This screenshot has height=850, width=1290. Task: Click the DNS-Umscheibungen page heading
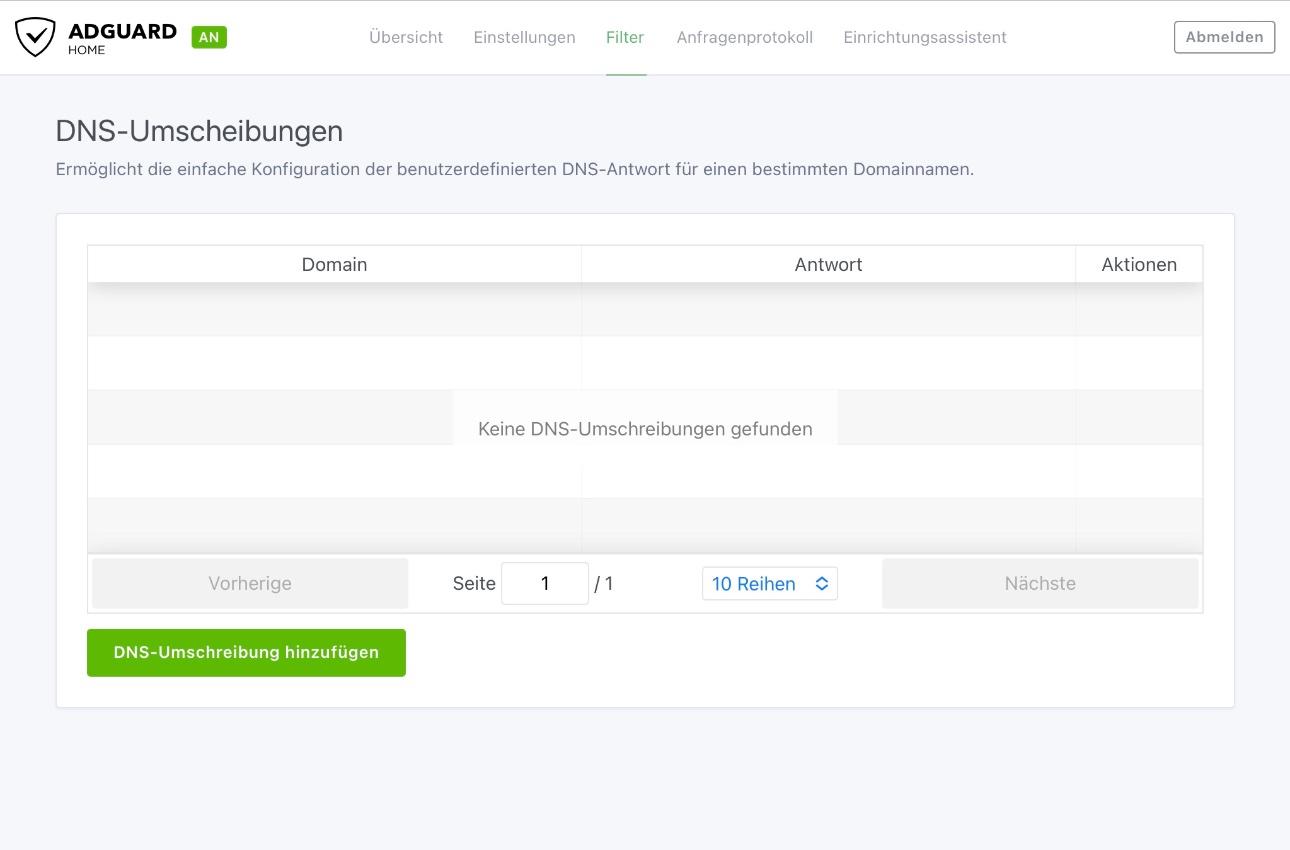(x=199, y=131)
